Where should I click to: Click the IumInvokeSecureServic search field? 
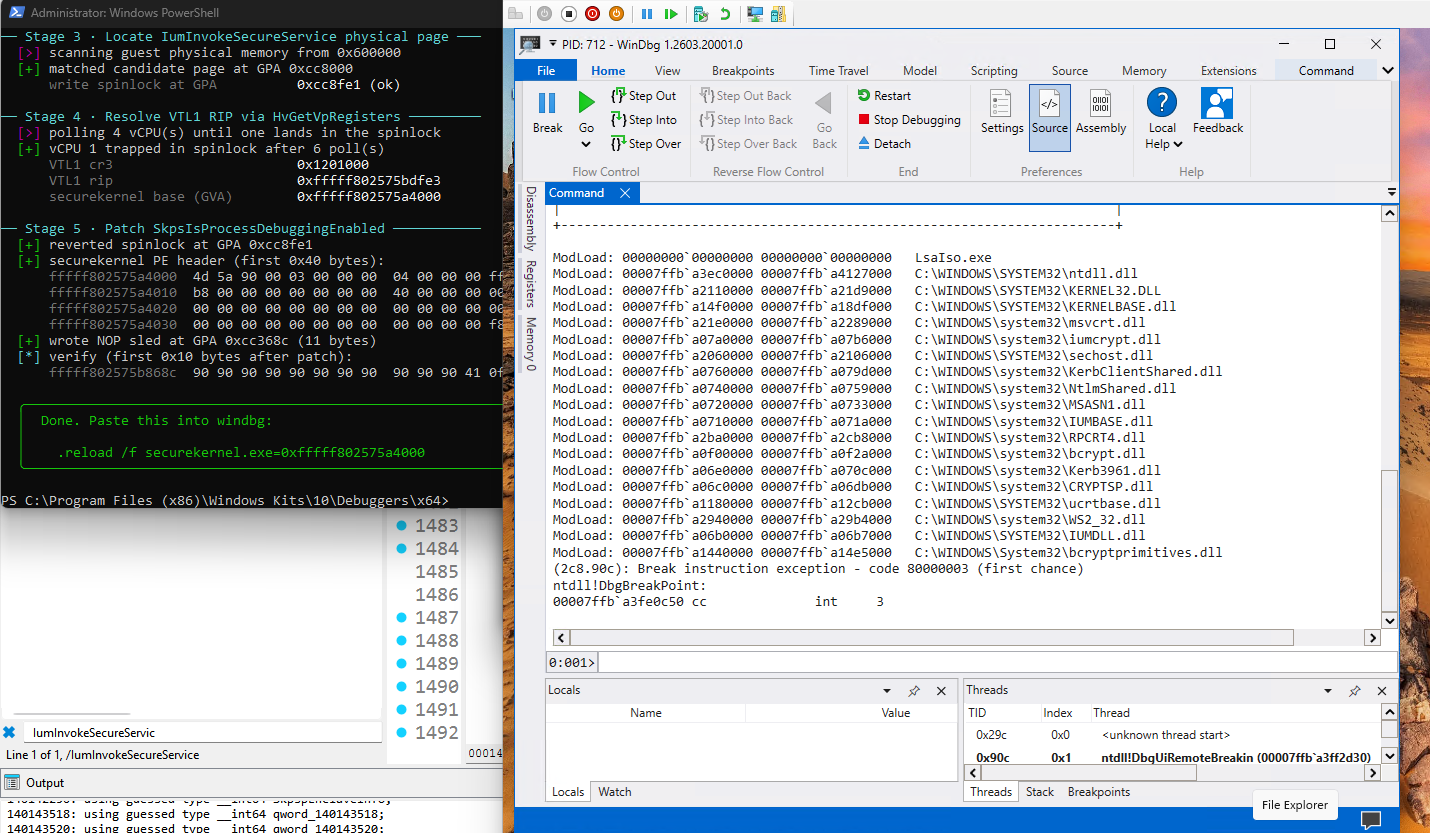pyautogui.click(x=201, y=733)
